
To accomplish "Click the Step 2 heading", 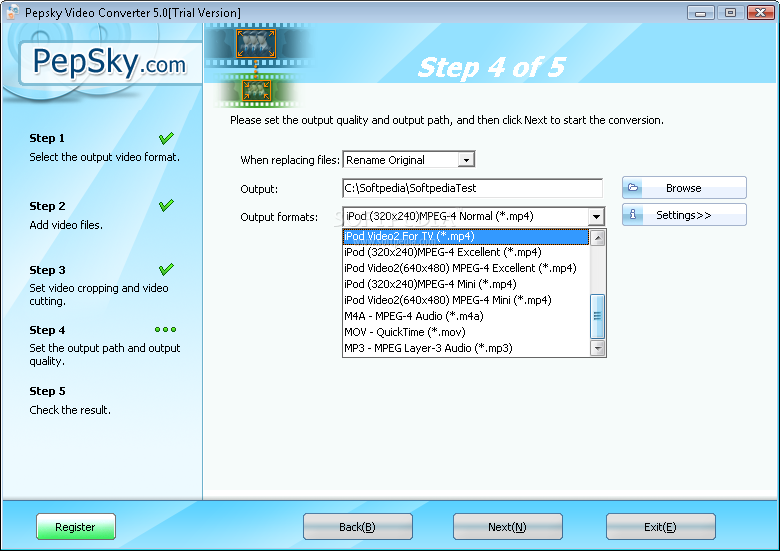I will tap(47, 206).
